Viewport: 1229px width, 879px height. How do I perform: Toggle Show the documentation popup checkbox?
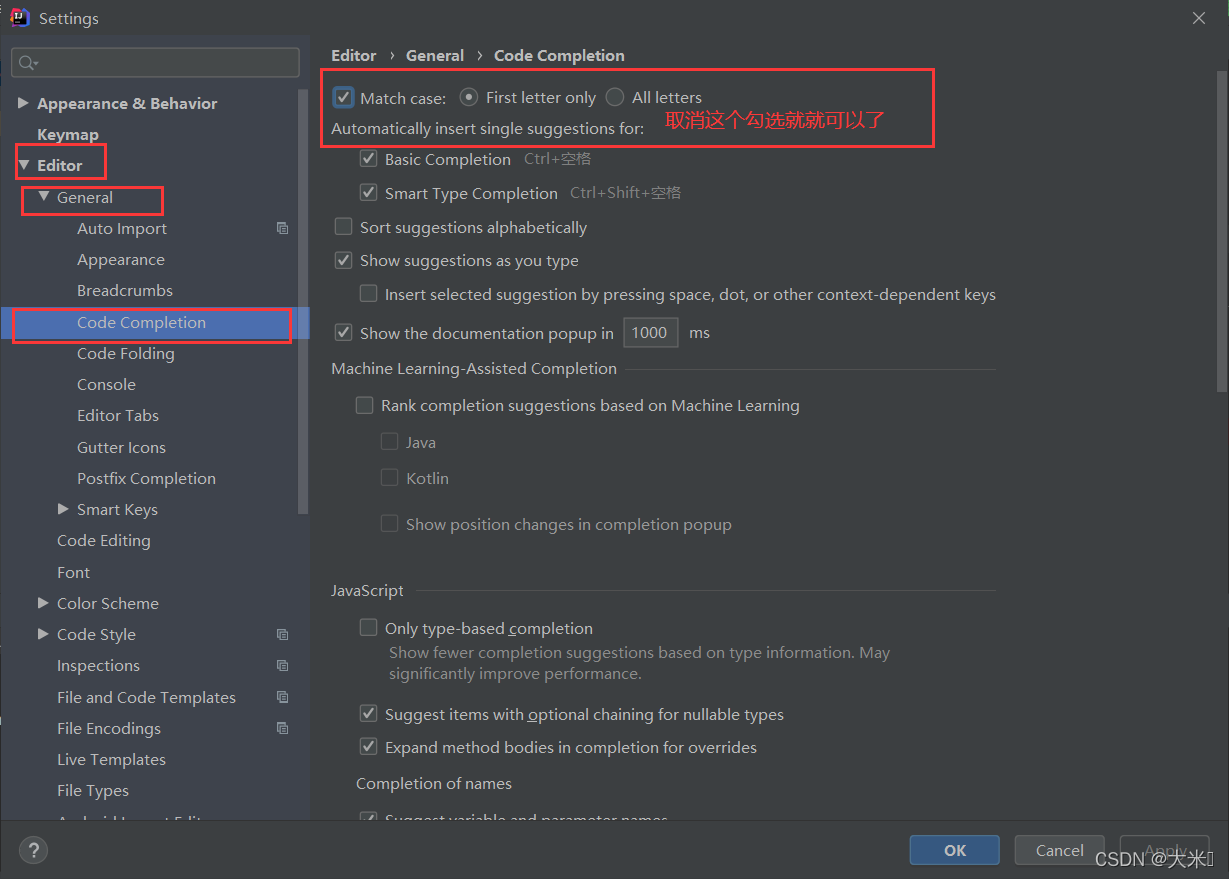[x=343, y=333]
